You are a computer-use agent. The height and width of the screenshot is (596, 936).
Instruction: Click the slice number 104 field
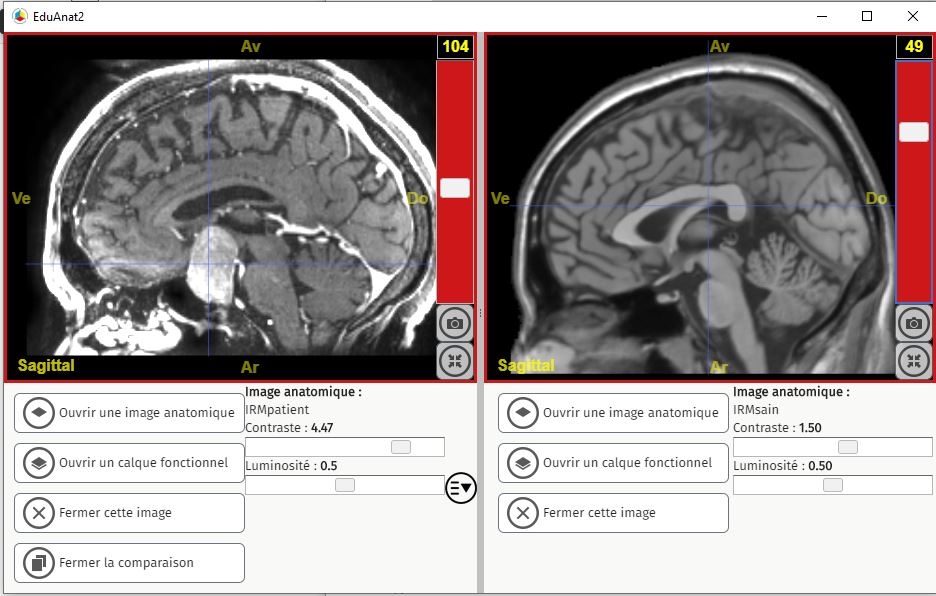point(455,47)
